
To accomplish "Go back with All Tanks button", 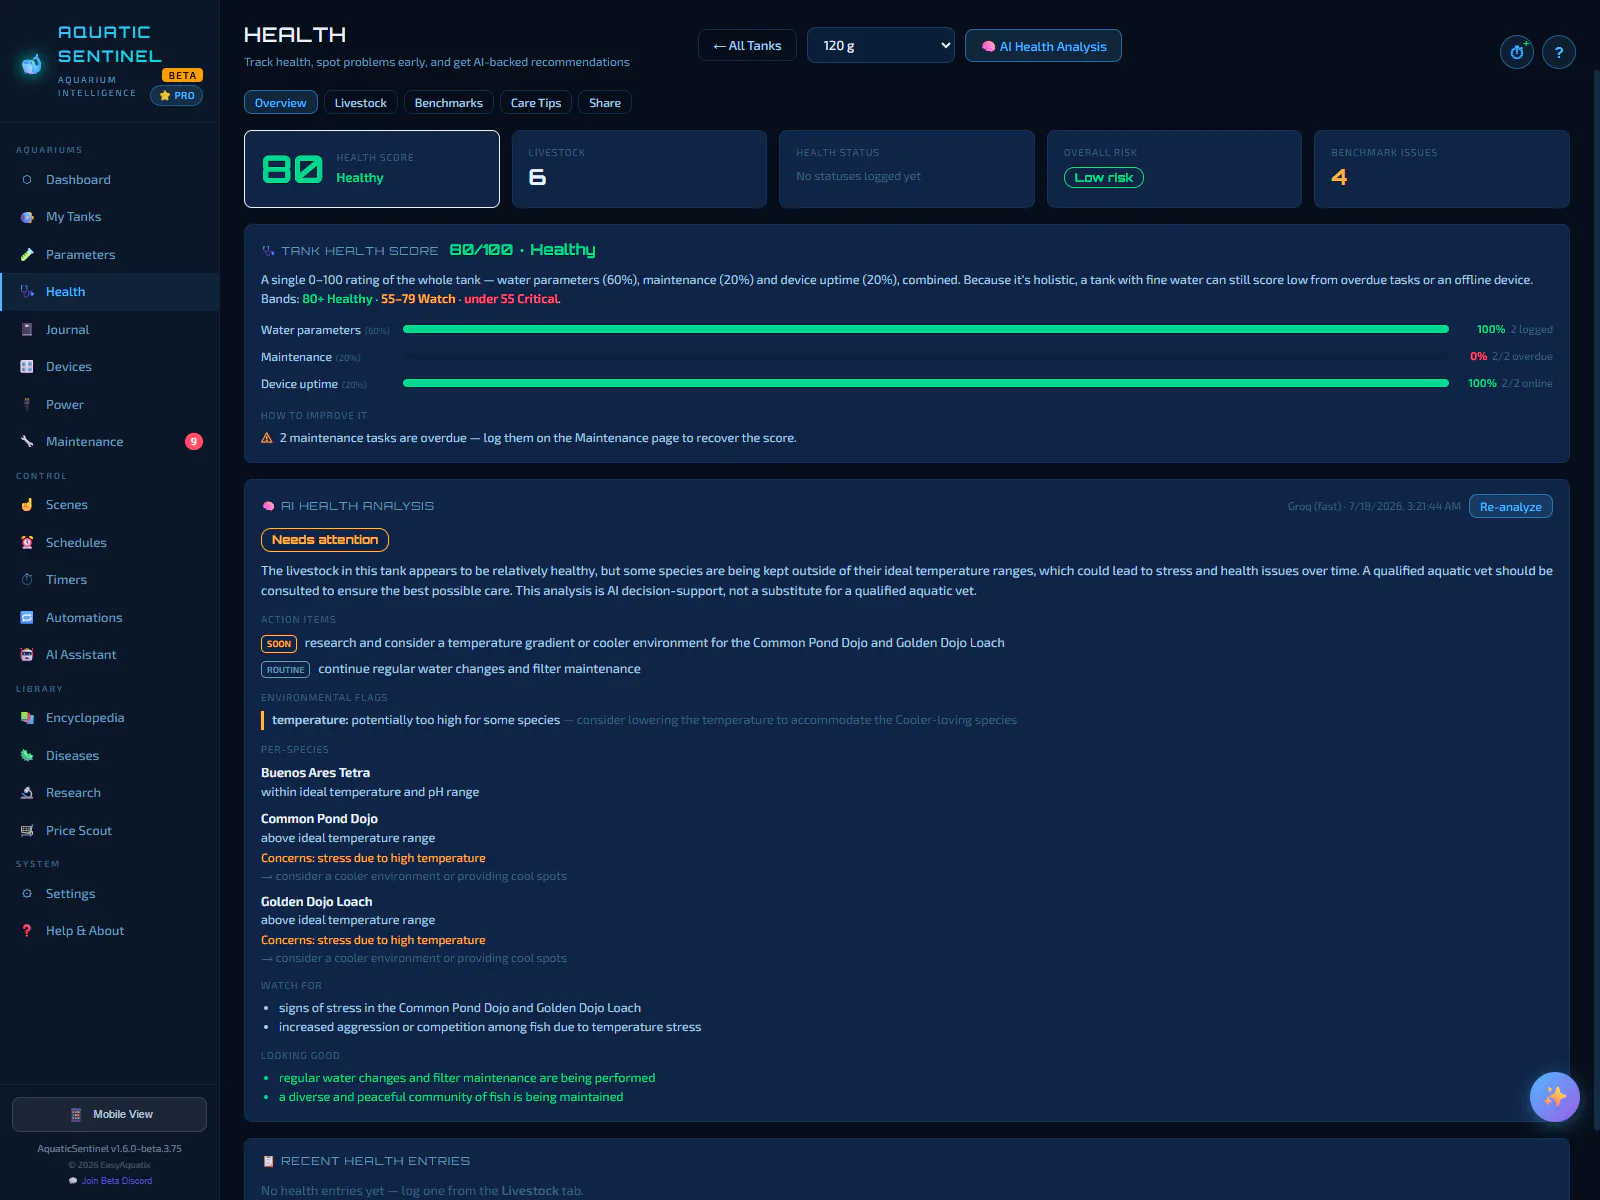I will click(747, 46).
